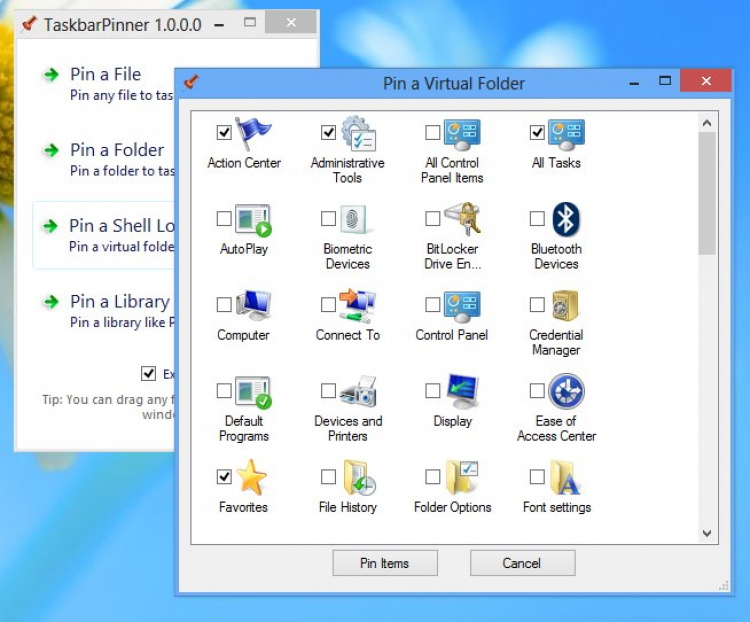Click the vertical scrollbar thumb

(707, 194)
